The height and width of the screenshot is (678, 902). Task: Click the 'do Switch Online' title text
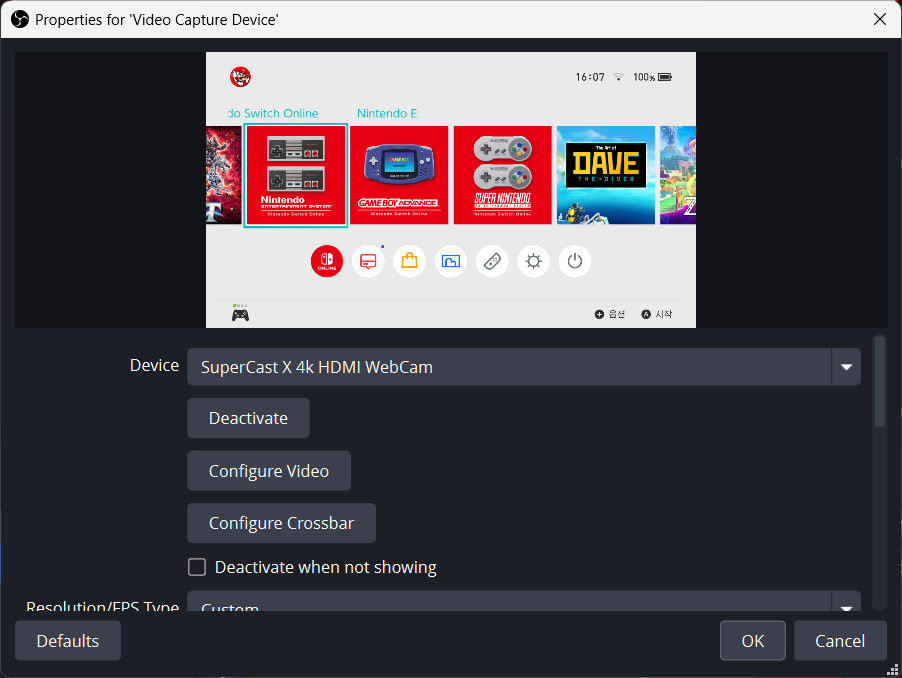point(273,113)
